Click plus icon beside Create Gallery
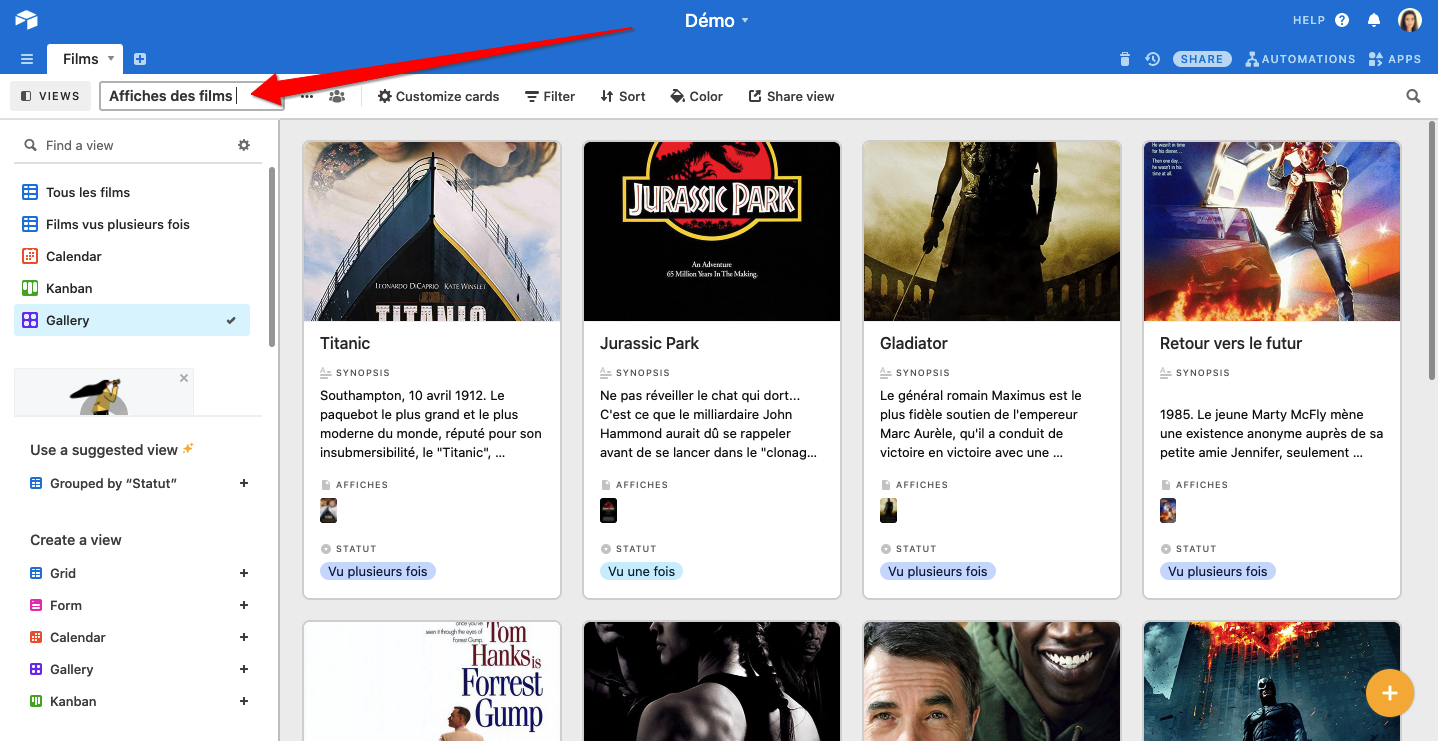Image resolution: width=1438 pixels, height=742 pixels. (x=244, y=669)
